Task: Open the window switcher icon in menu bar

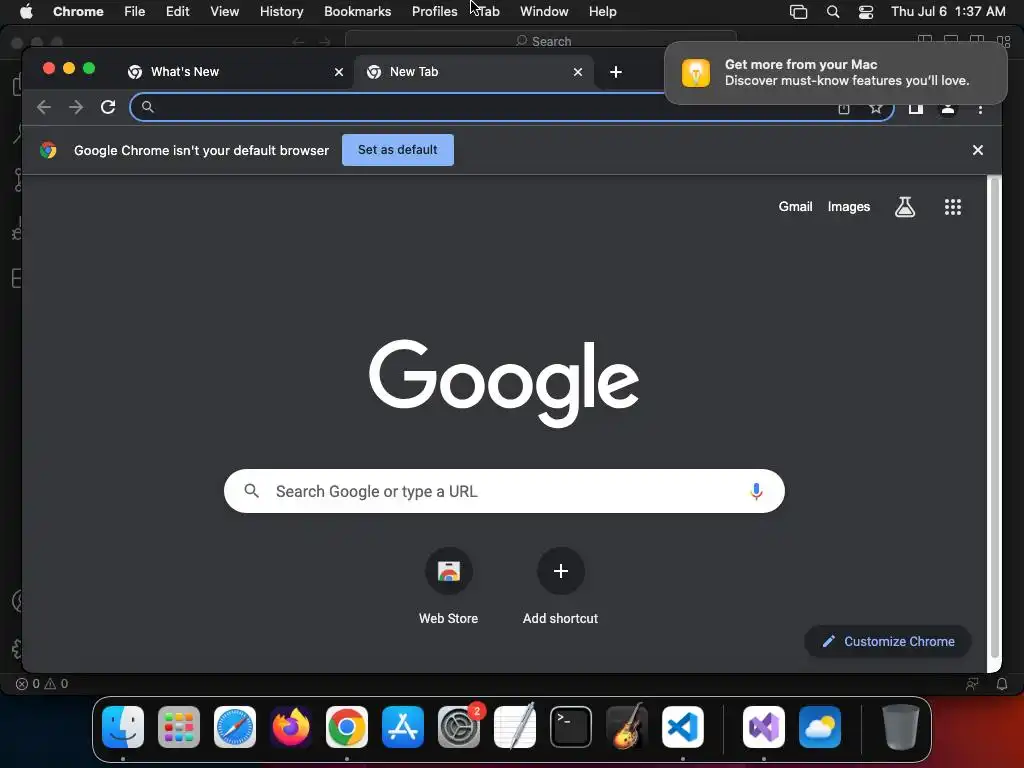Action: (799, 12)
